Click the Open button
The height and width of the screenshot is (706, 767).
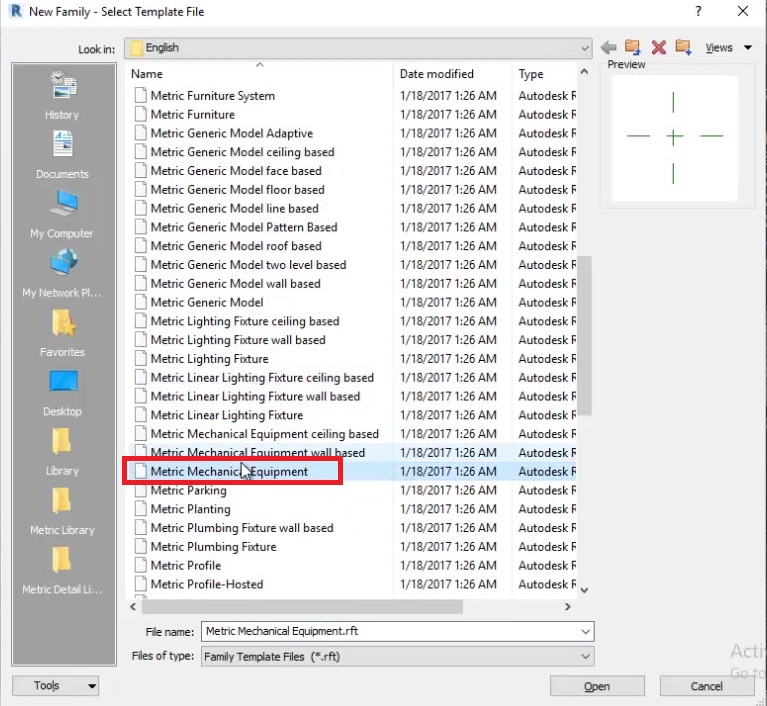tap(597, 686)
